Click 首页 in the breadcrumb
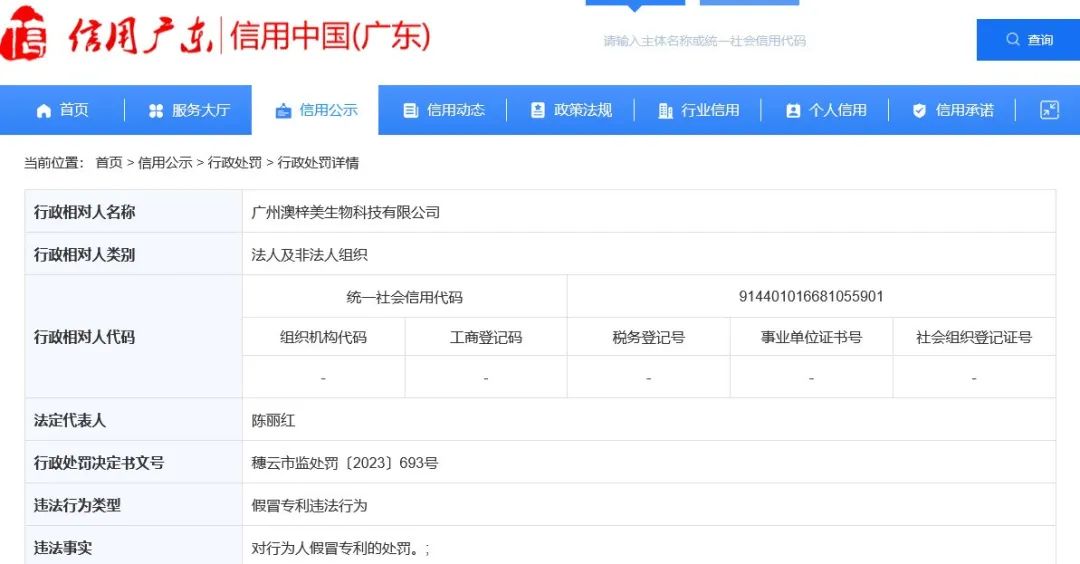 tap(109, 163)
